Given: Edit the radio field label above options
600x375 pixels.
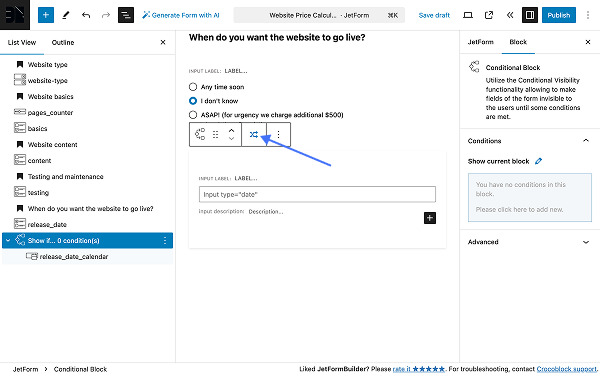Looking at the screenshot, I should pos(236,71).
